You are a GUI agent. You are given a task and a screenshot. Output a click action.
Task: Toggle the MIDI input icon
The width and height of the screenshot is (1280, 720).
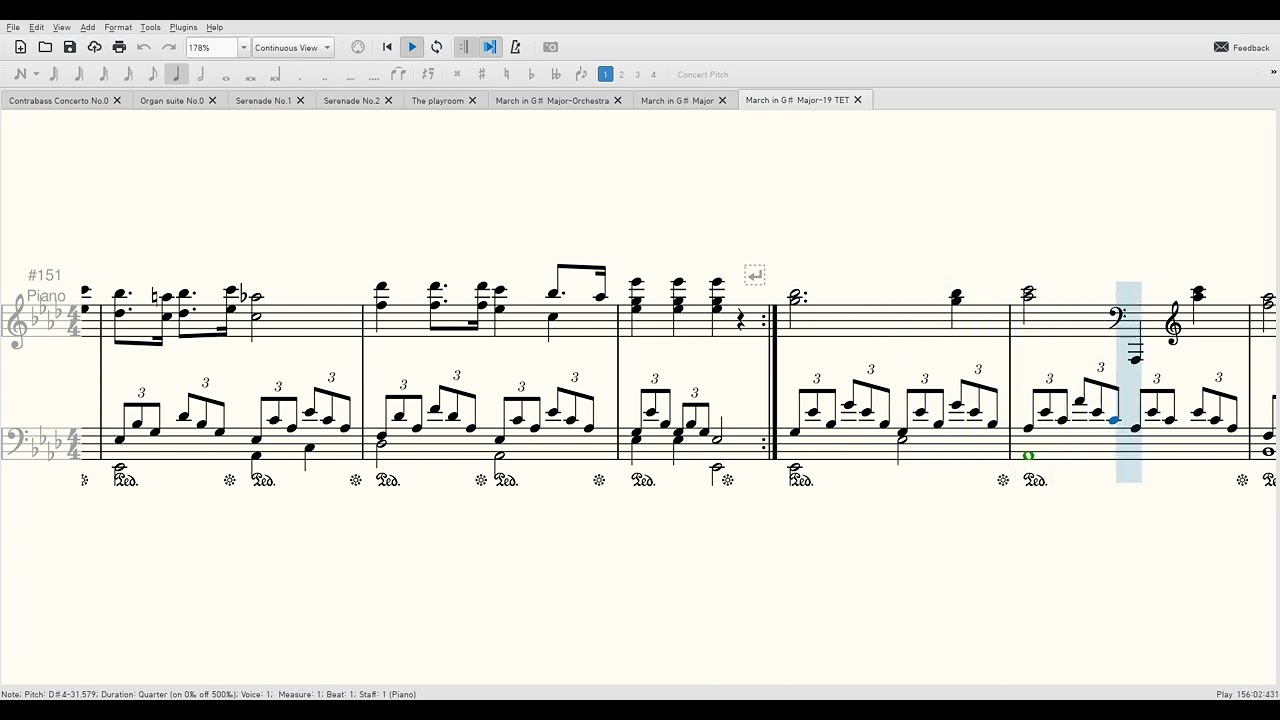pyautogui.click(x=358, y=47)
